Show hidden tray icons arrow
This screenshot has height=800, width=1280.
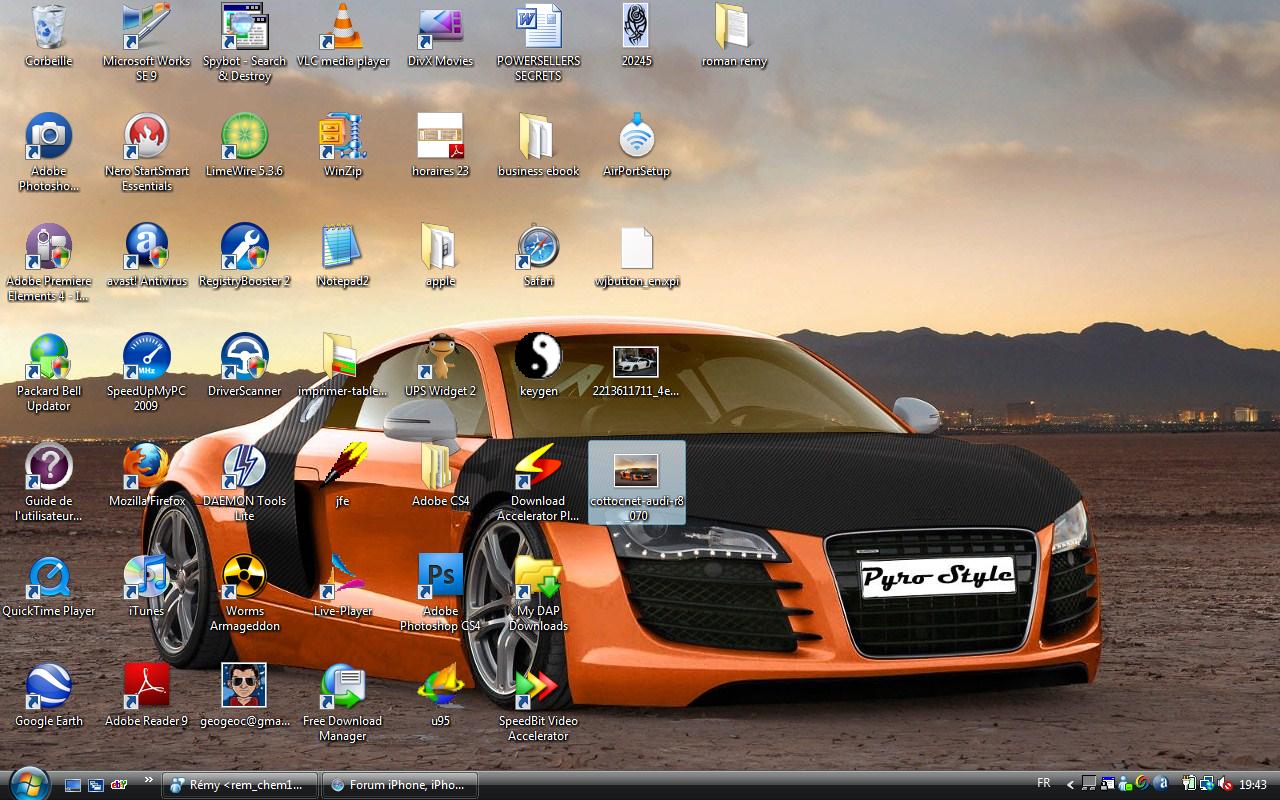[x=1070, y=785]
